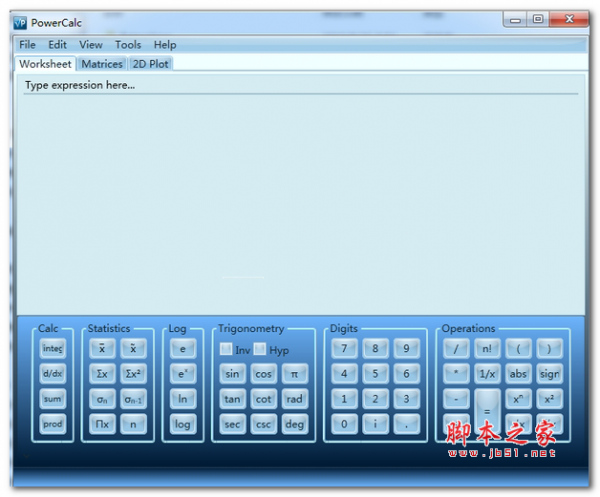Click the π constant button
Image resolution: width=600 pixels, height=497 pixels.
(295, 373)
